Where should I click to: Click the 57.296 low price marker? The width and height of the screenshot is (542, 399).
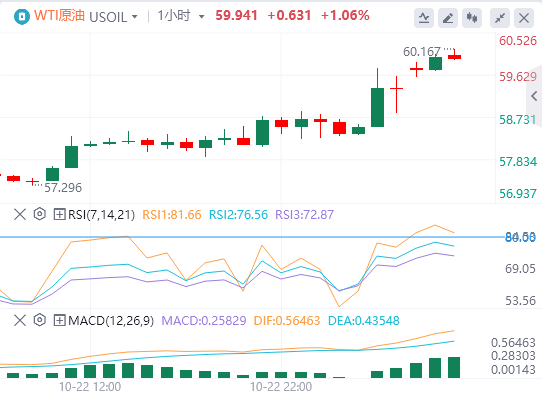coord(63,188)
